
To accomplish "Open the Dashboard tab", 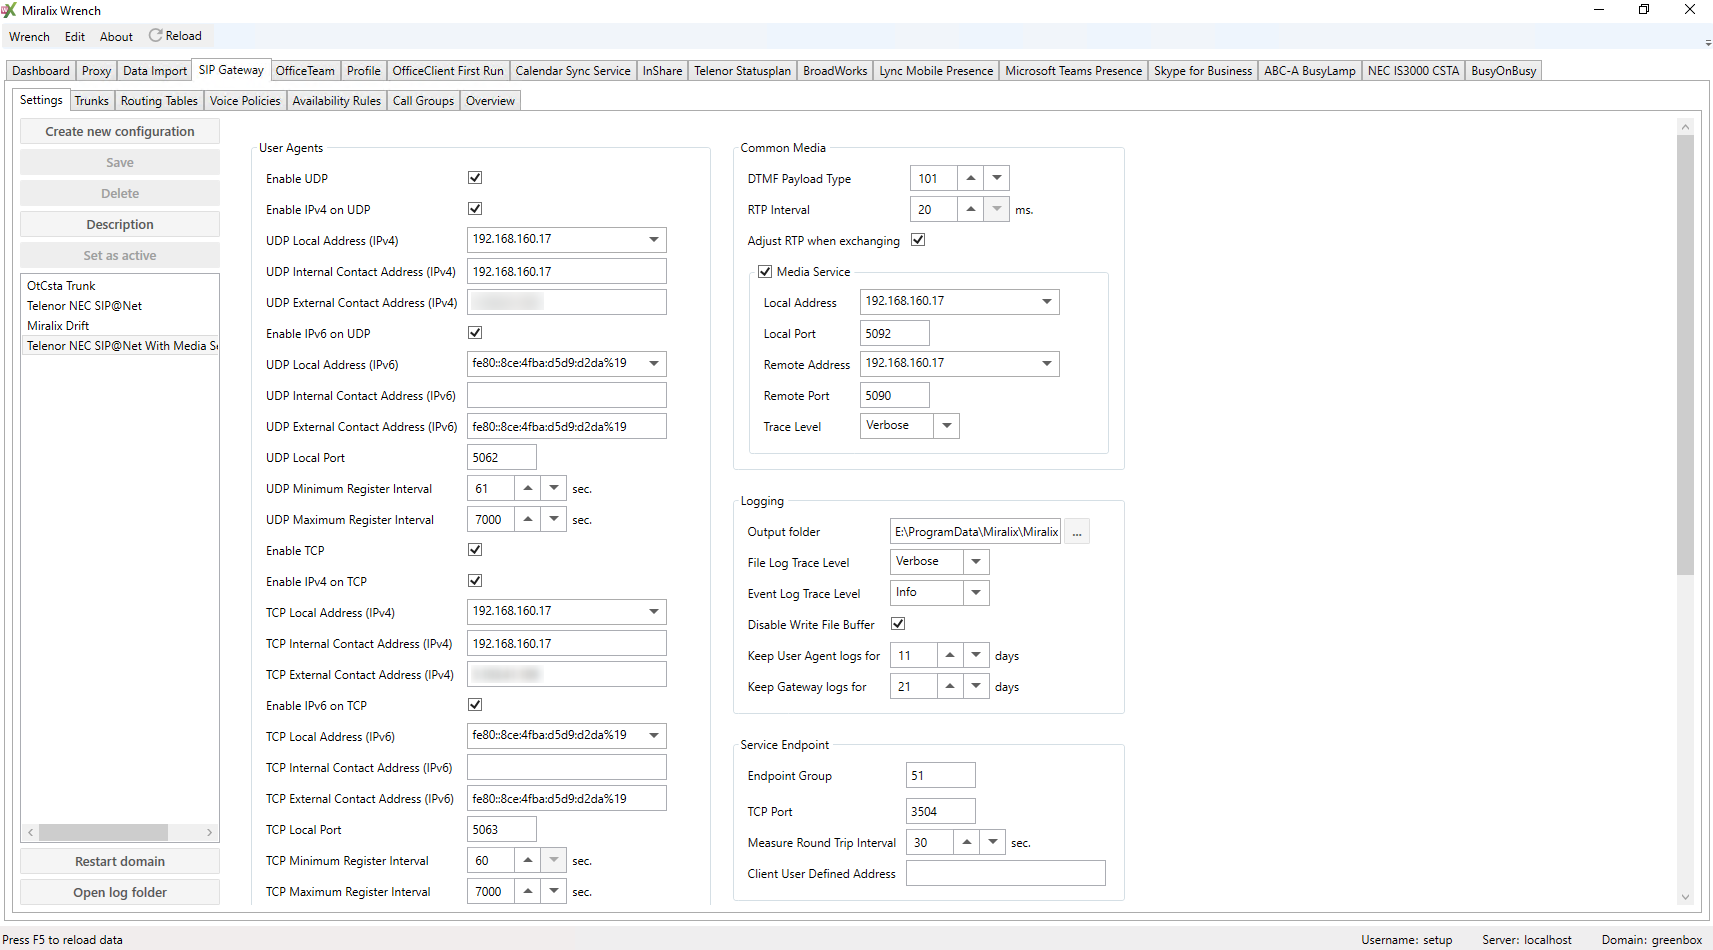I will (x=41, y=71).
